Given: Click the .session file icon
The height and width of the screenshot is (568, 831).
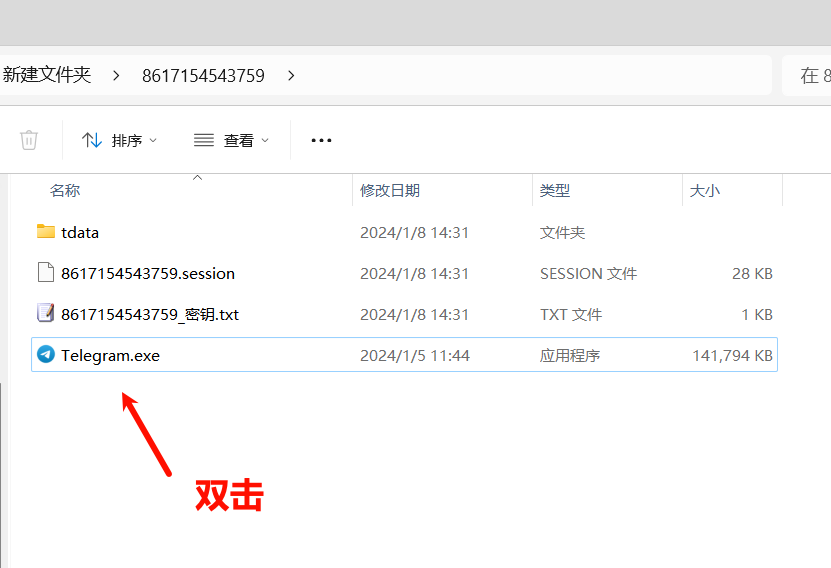Looking at the screenshot, I should [45, 273].
